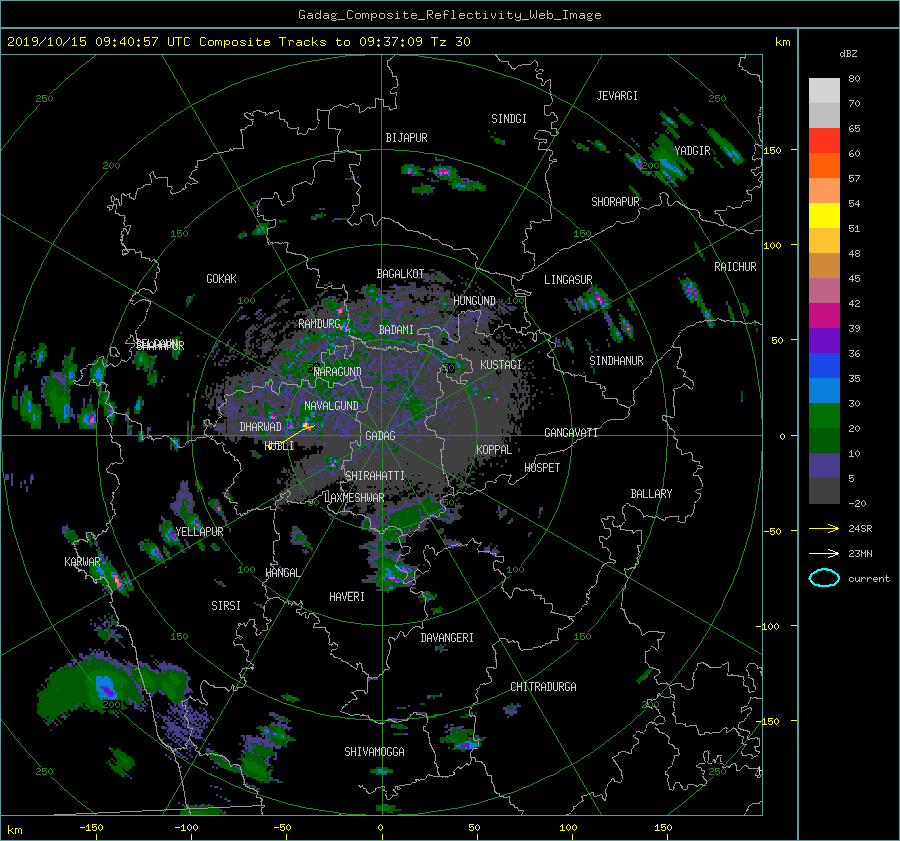This screenshot has height=841, width=900.
Task: Click the BAGALKOT city label
Action: click(400, 274)
